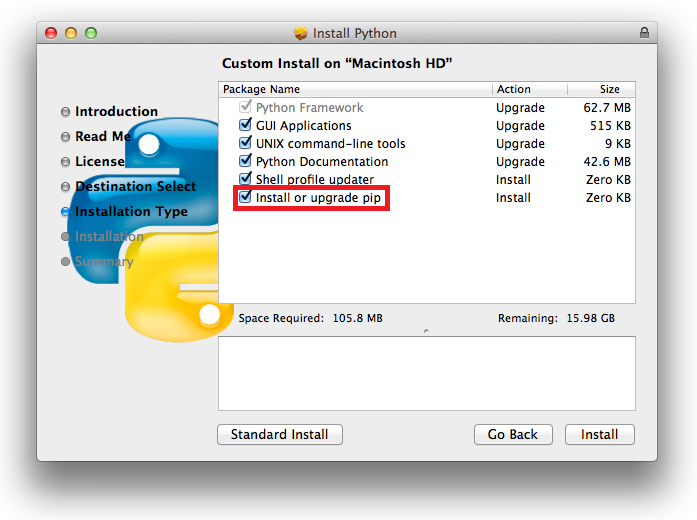Uncheck the Python Documentation checkbox

pos(245,160)
